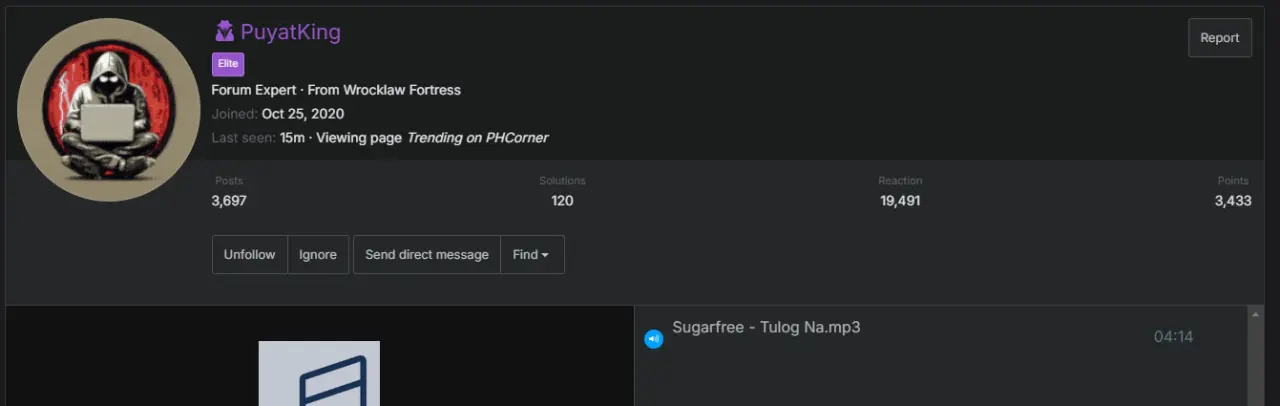Send direct message to PuyatKing

(427, 255)
